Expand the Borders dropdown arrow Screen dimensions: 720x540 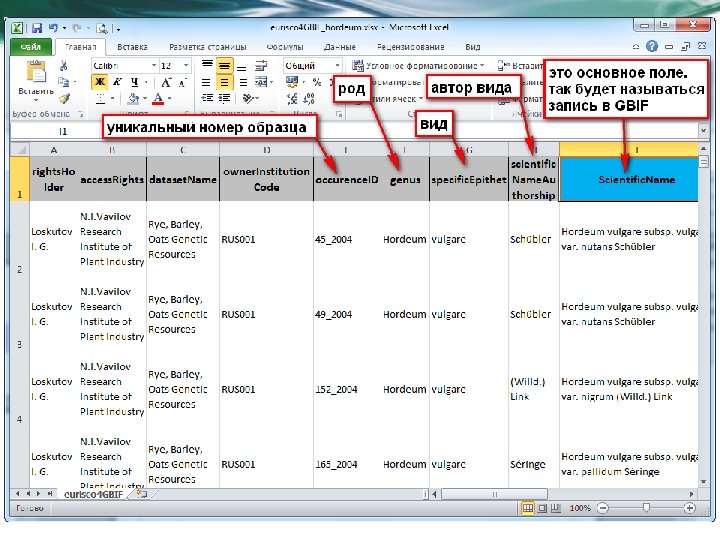pyautogui.click(x=112, y=98)
